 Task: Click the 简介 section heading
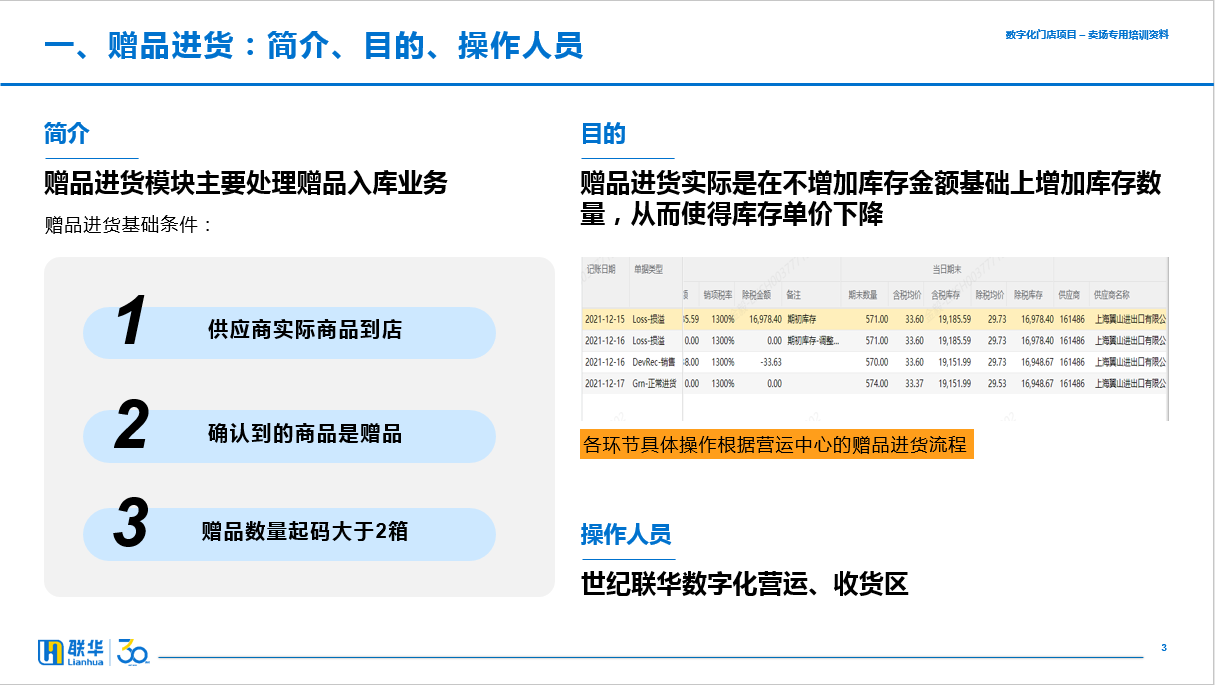pos(67,134)
